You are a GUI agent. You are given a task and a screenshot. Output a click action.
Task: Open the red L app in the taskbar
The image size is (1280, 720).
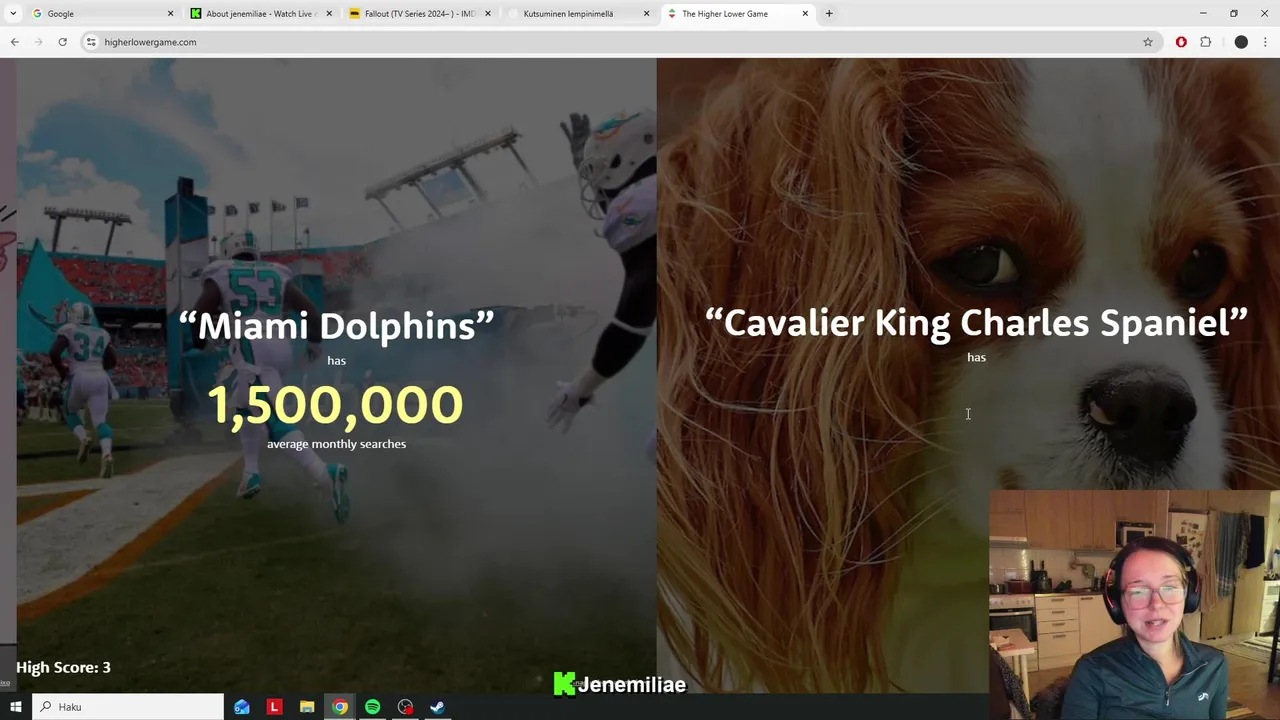(x=274, y=707)
